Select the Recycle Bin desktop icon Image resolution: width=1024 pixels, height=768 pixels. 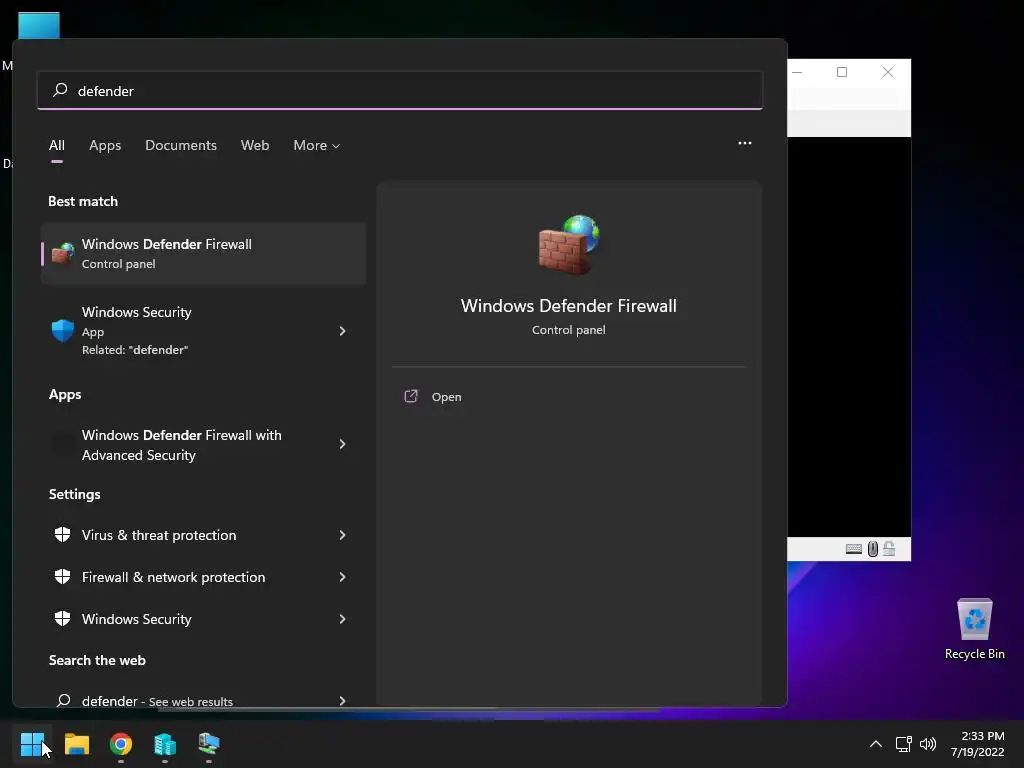pyautogui.click(x=974, y=628)
